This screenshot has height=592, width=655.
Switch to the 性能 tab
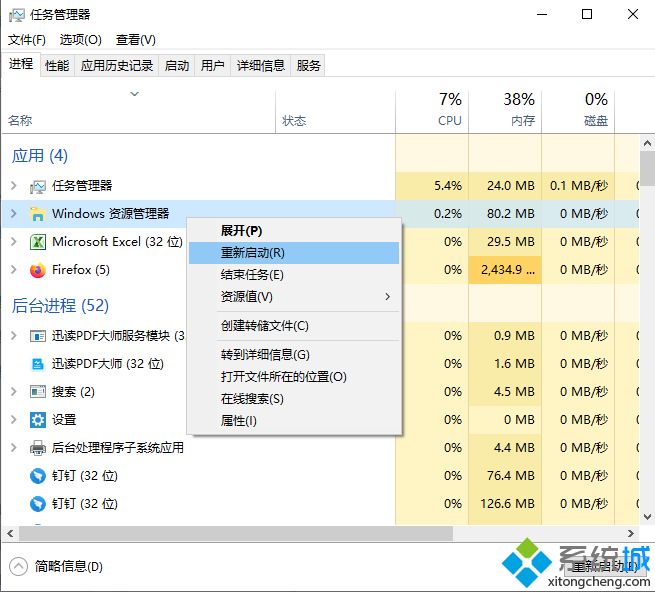(57, 66)
